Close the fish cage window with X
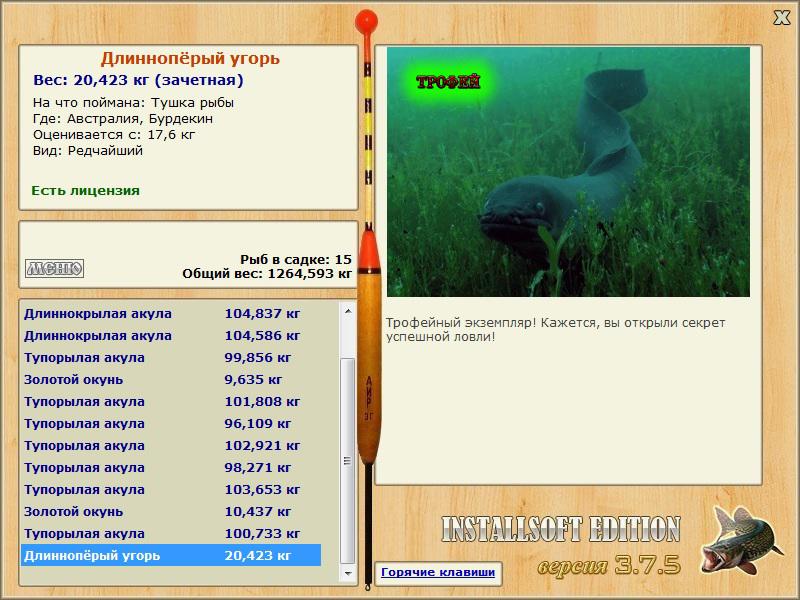Screen dimensions: 800x600 [781, 17]
